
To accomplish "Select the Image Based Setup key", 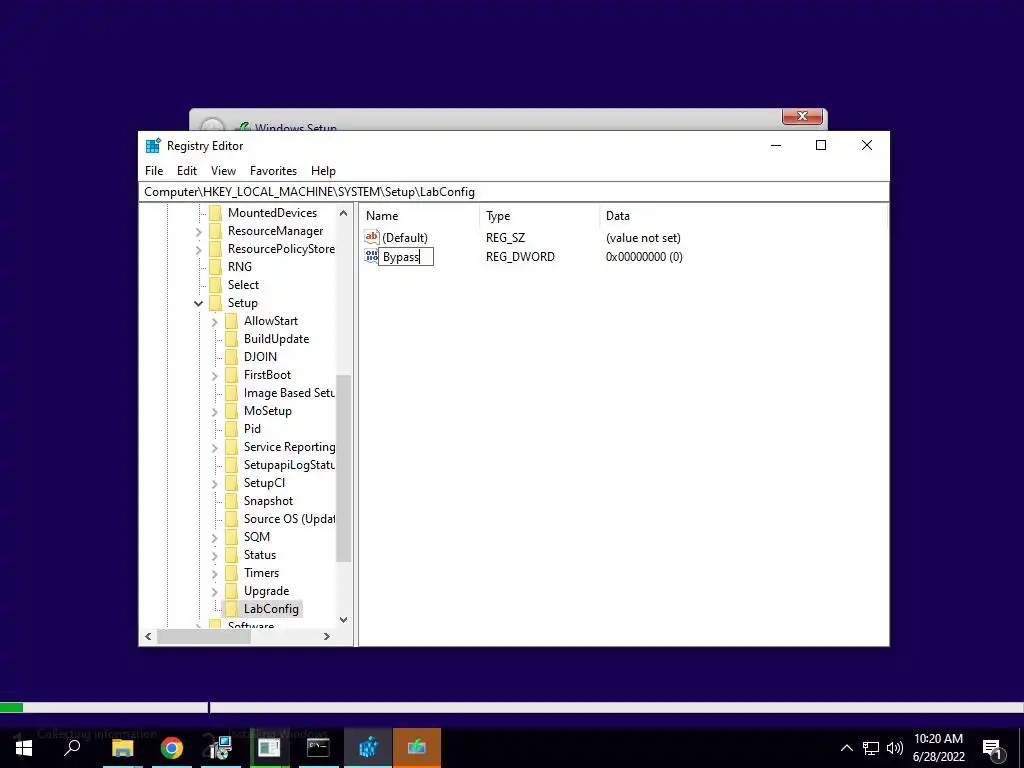I will click(x=289, y=393).
